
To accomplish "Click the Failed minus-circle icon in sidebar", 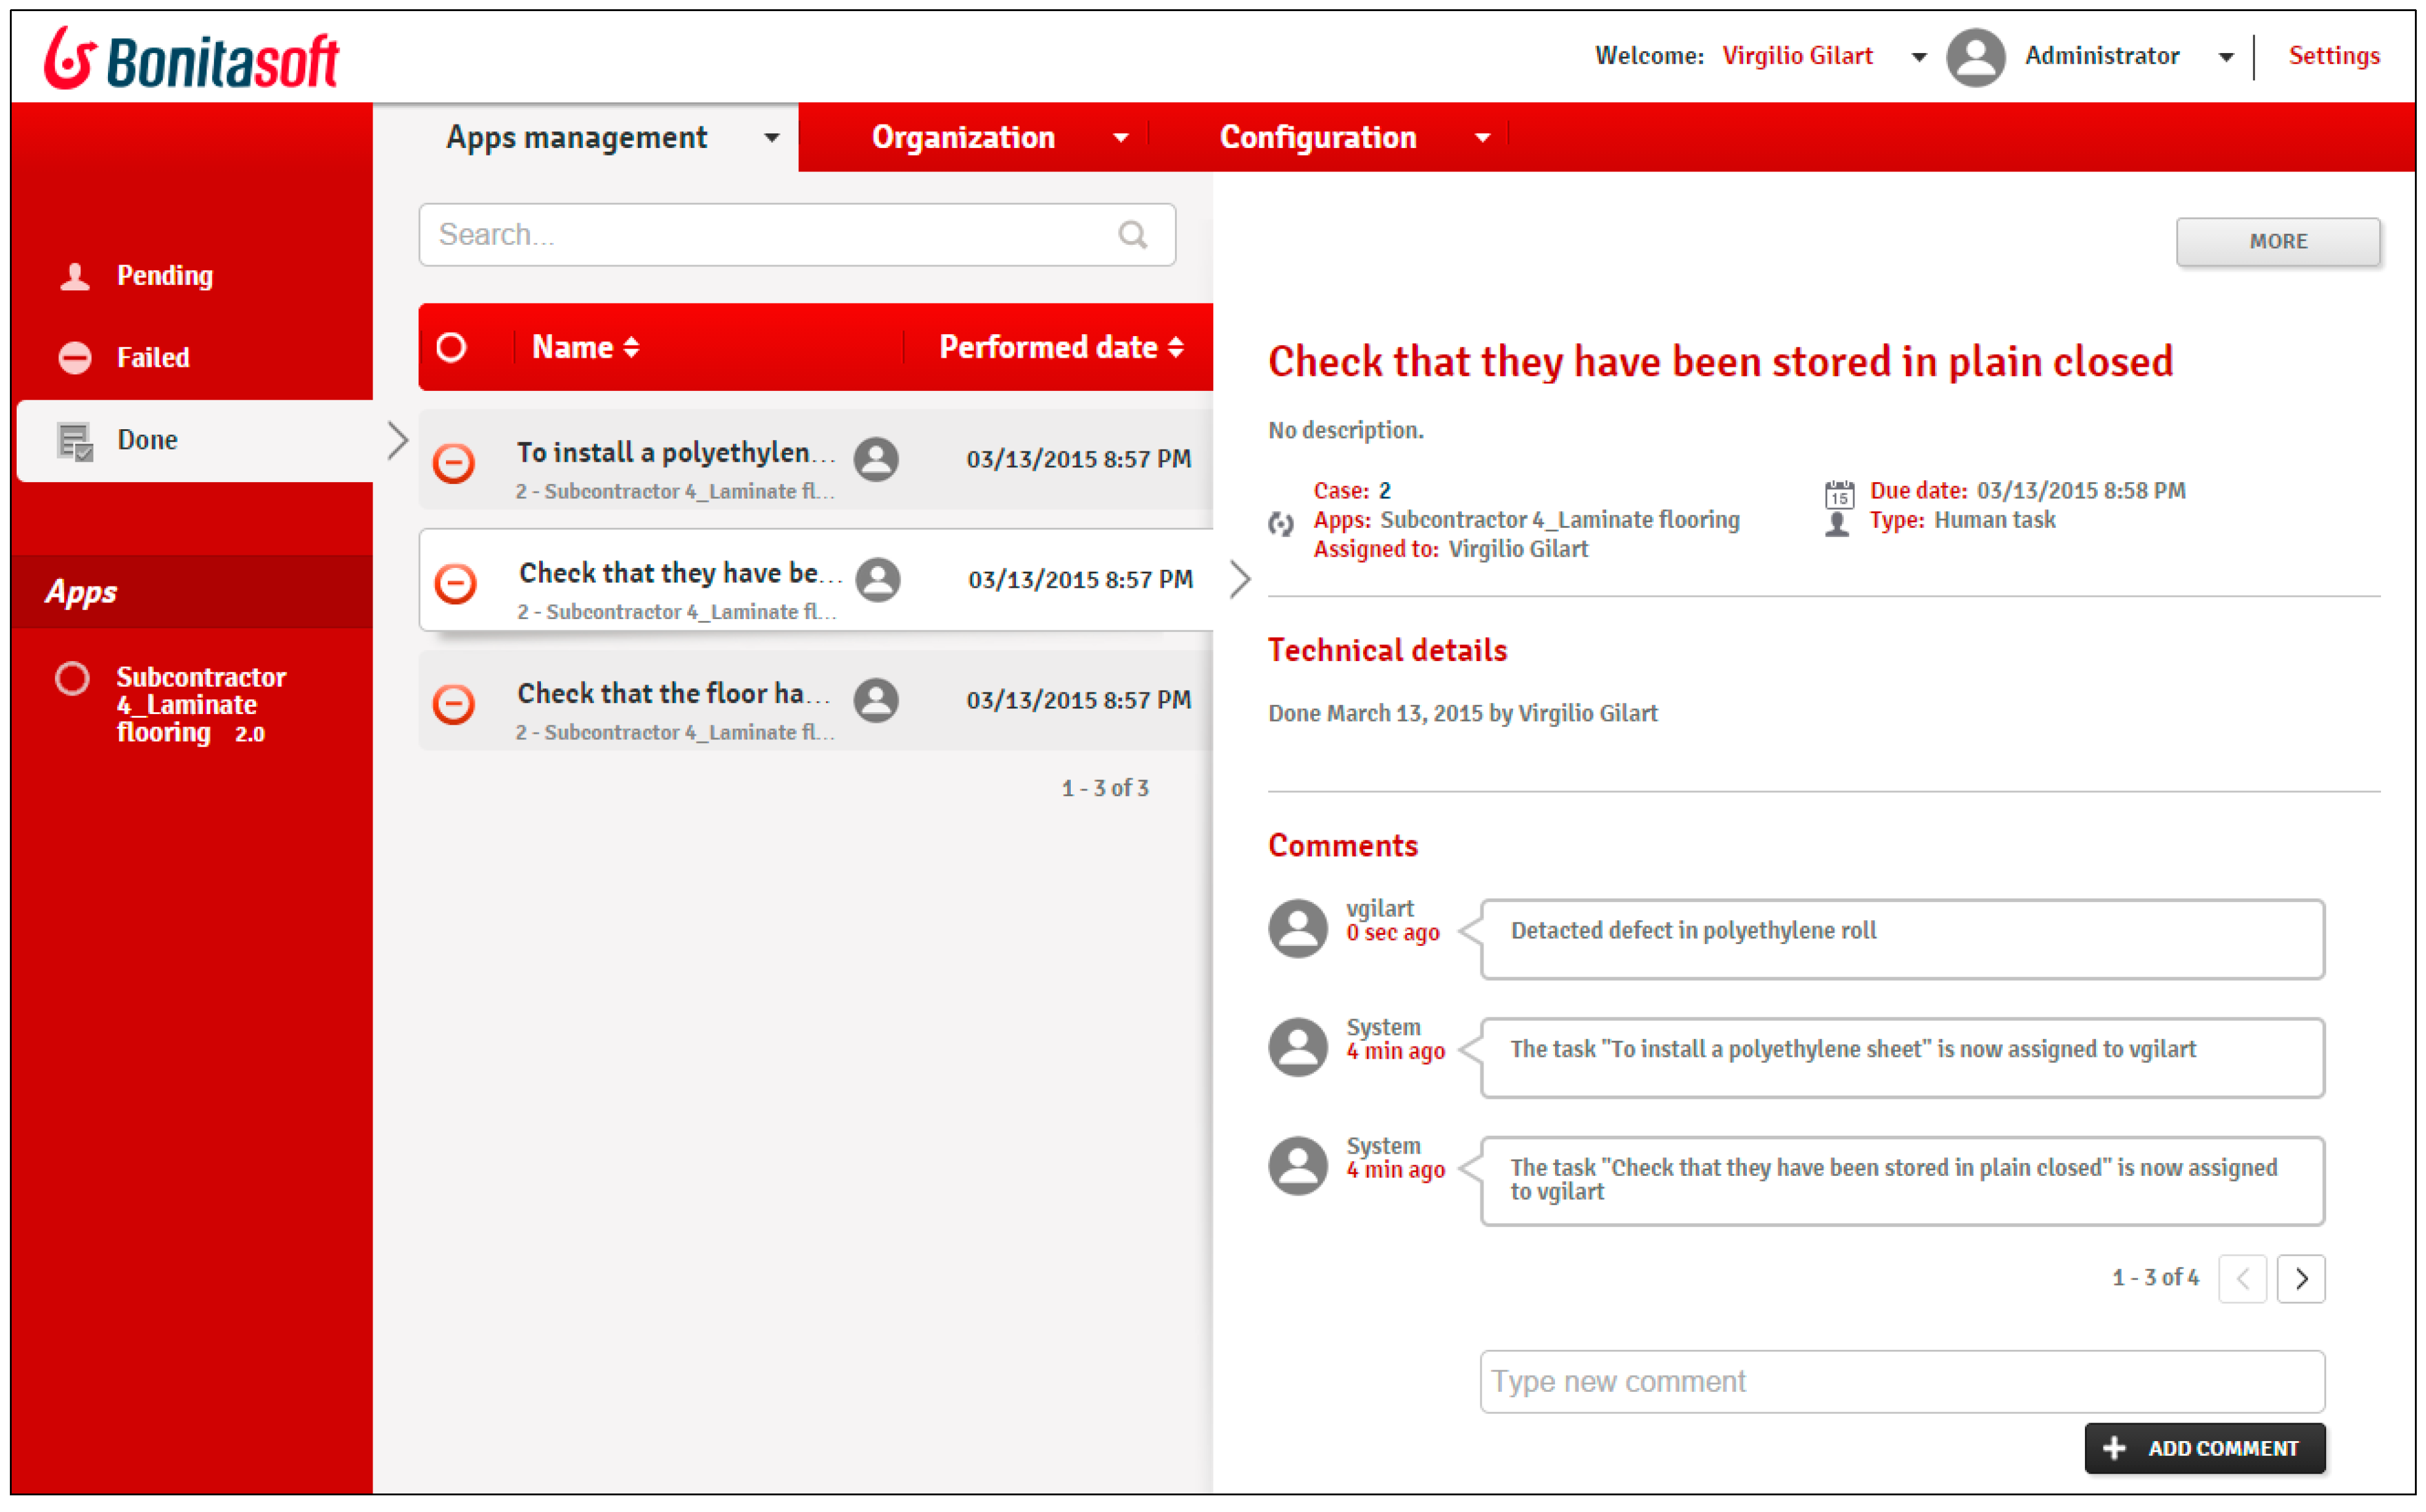I will 75,357.
